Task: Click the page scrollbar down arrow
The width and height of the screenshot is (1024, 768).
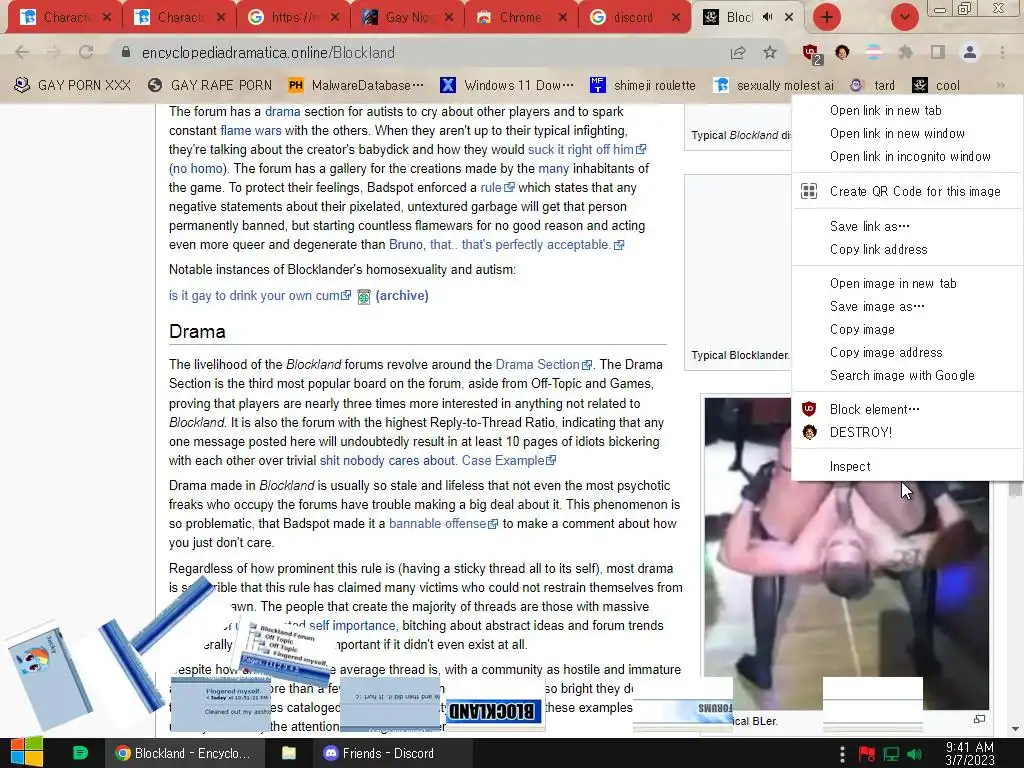Action: pos(1015,729)
